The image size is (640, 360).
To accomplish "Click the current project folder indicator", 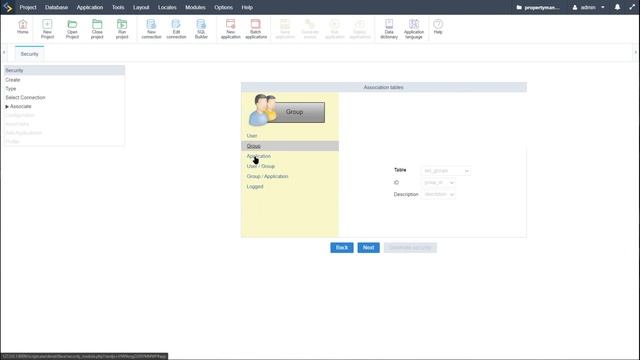I will 538,7.
